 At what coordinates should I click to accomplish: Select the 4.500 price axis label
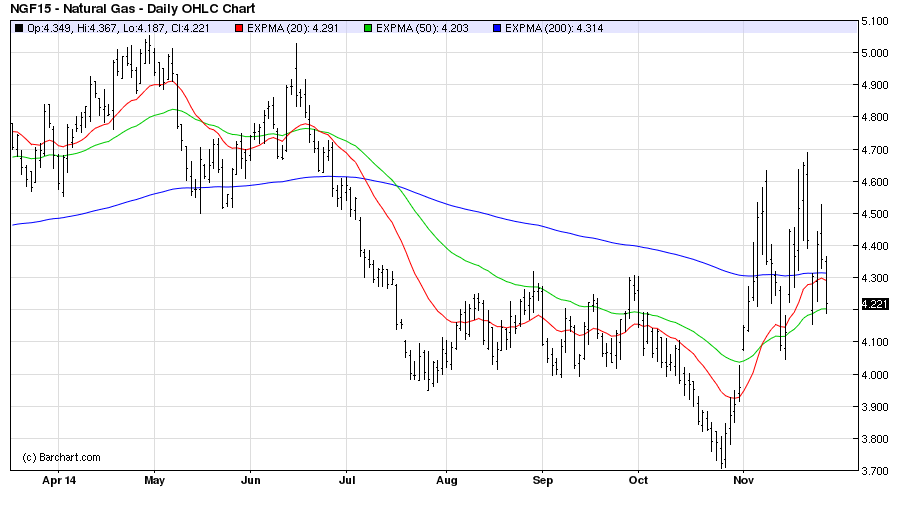click(x=875, y=214)
